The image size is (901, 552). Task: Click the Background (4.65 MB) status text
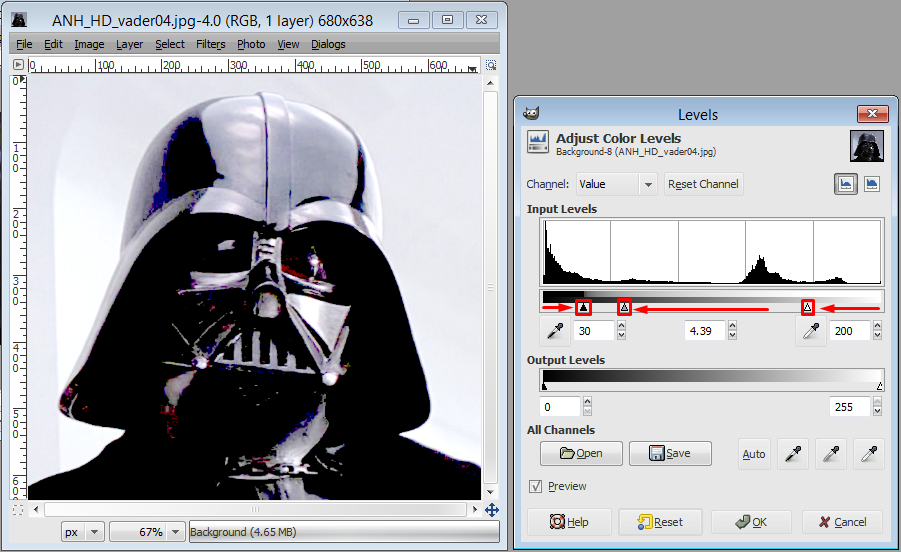click(x=243, y=532)
